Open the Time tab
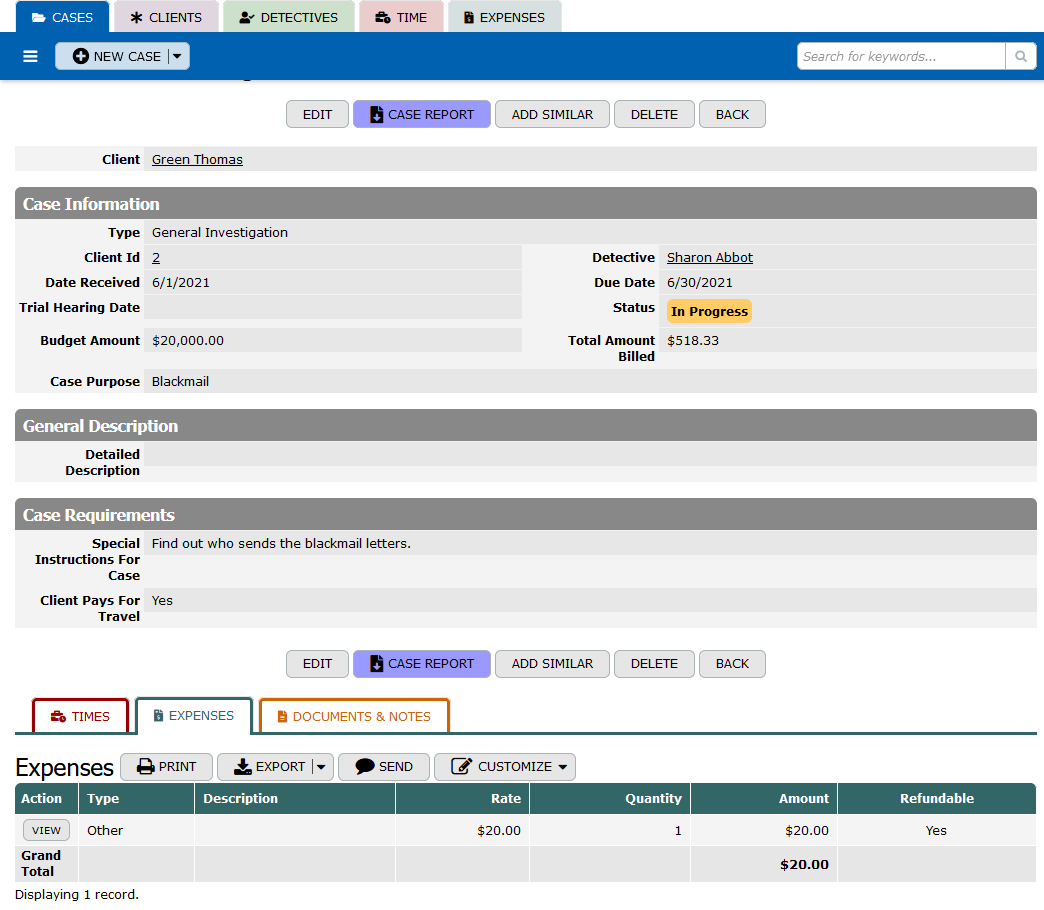Image resolution: width=1044 pixels, height=910 pixels. [400, 17]
